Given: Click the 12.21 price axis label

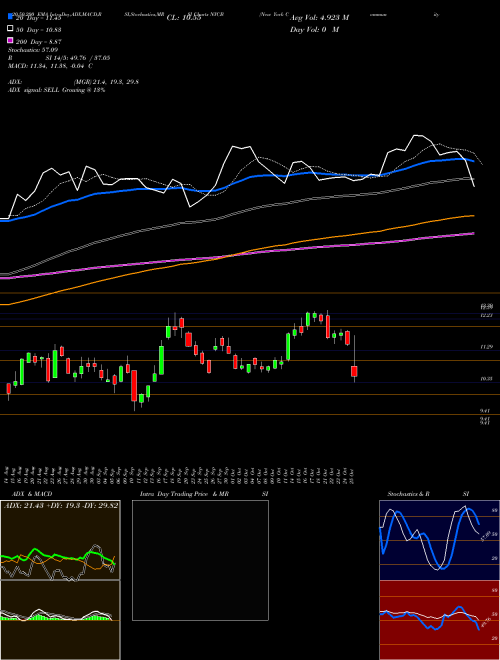Looking at the screenshot, I should click(x=487, y=315).
